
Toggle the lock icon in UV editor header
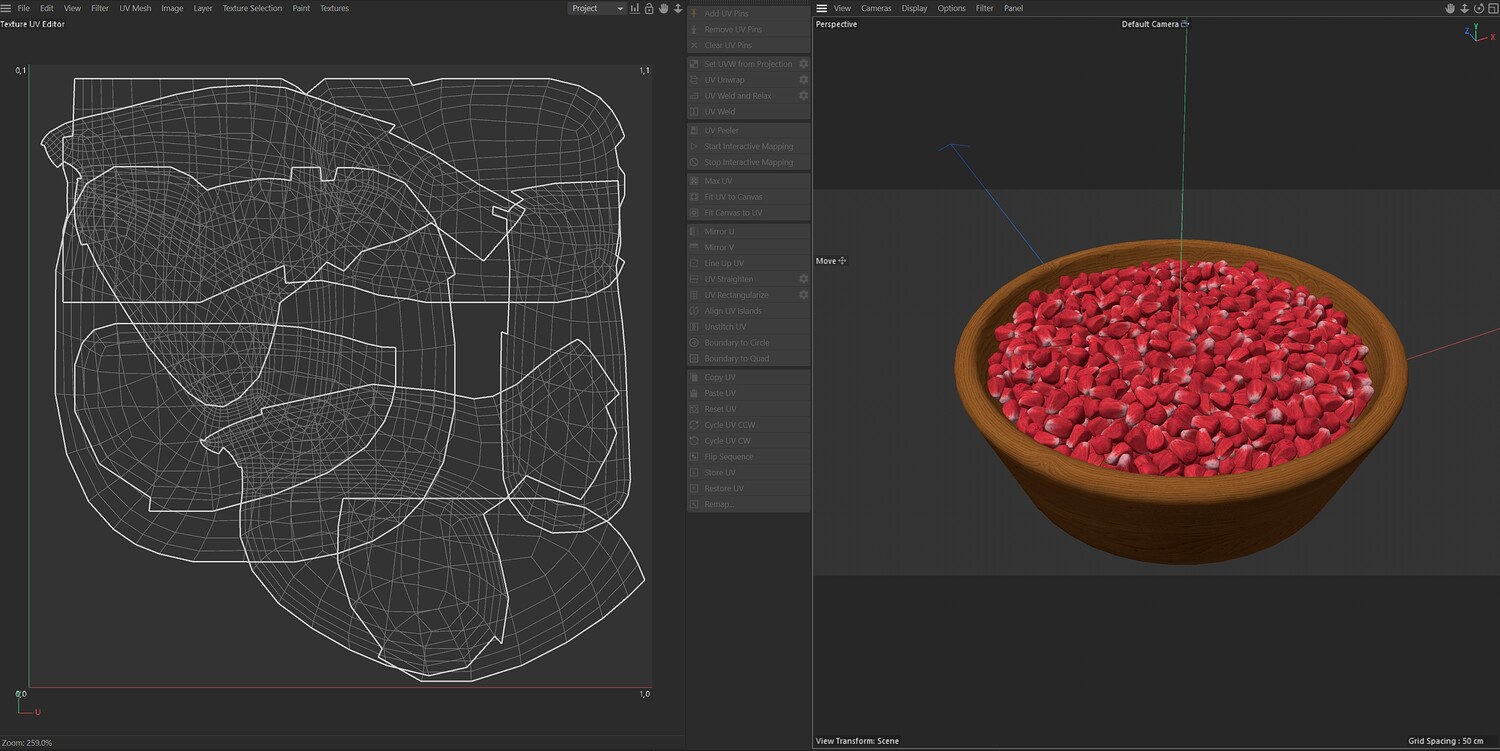(x=649, y=8)
